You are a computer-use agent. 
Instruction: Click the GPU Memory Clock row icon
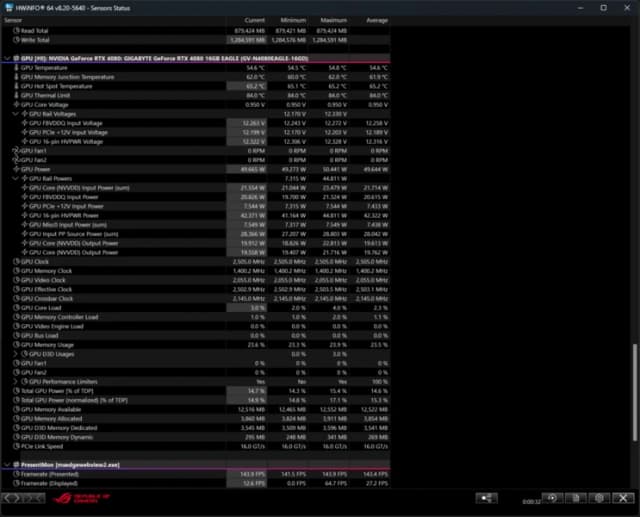pos(16,271)
